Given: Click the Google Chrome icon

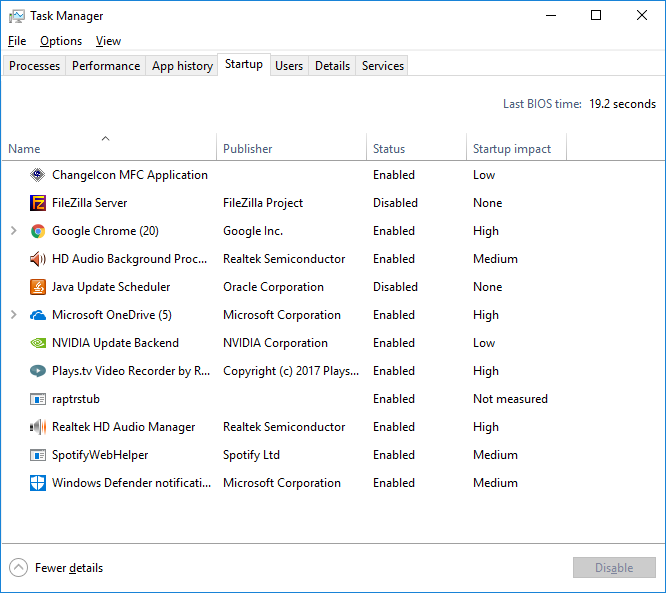Looking at the screenshot, I should coord(37,231).
